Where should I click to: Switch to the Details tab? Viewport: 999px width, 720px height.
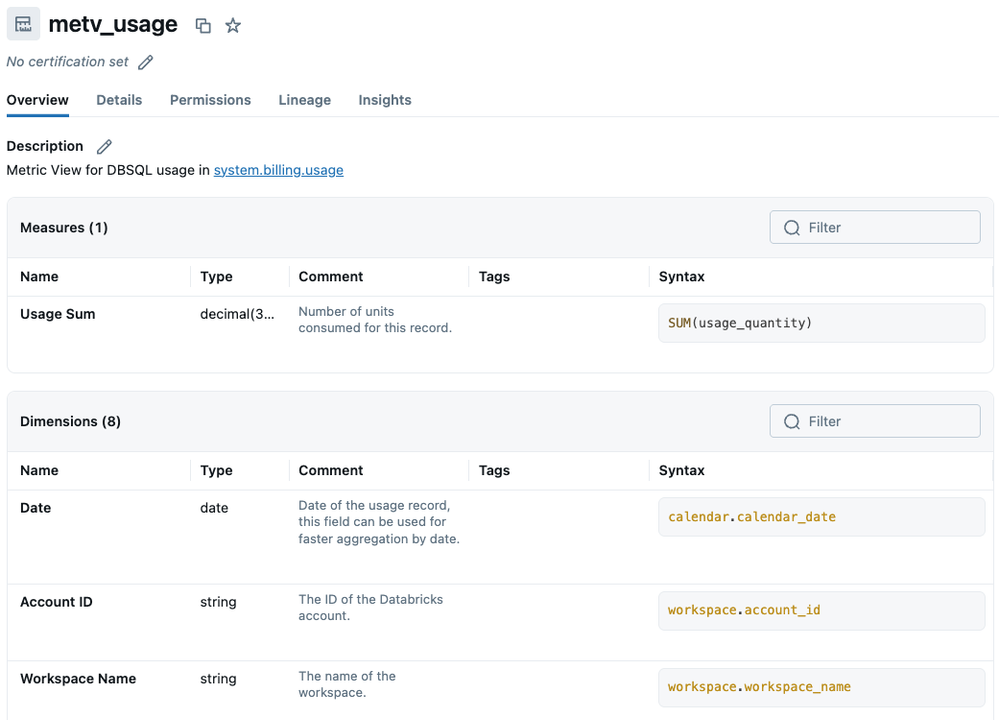pos(119,99)
